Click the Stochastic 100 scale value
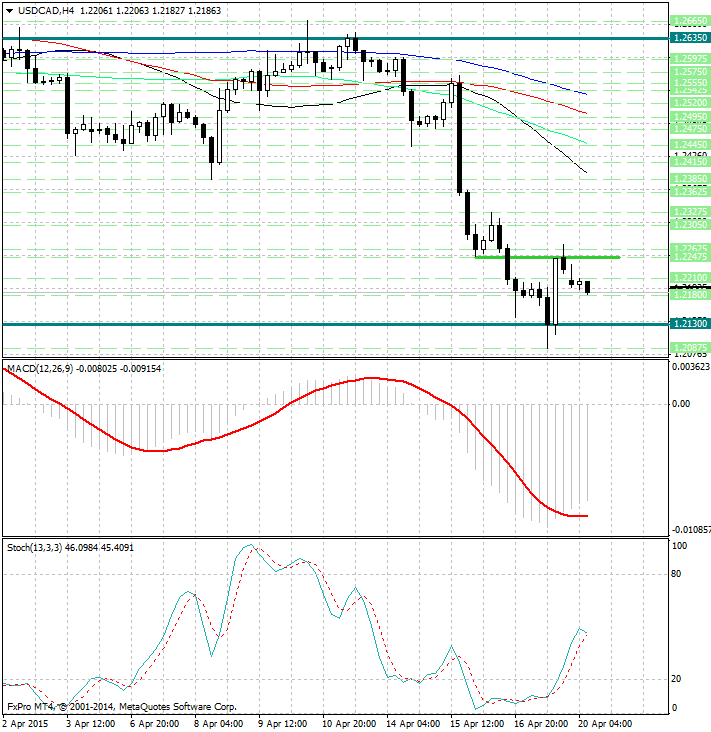Image resolution: width=711 pixels, height=732 pixels. pos(679,546)
